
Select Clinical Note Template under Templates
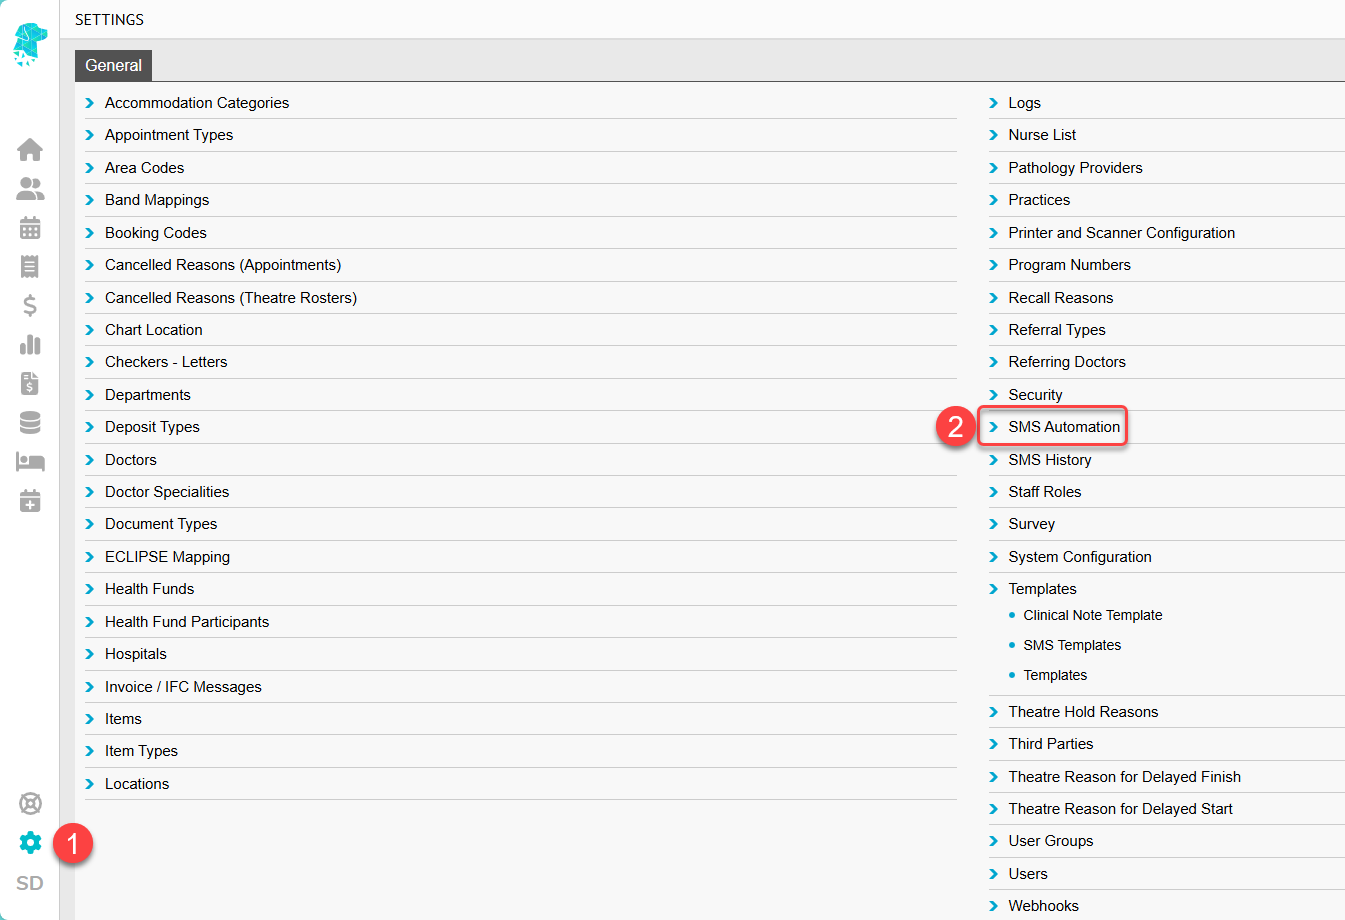point(1093,615)
